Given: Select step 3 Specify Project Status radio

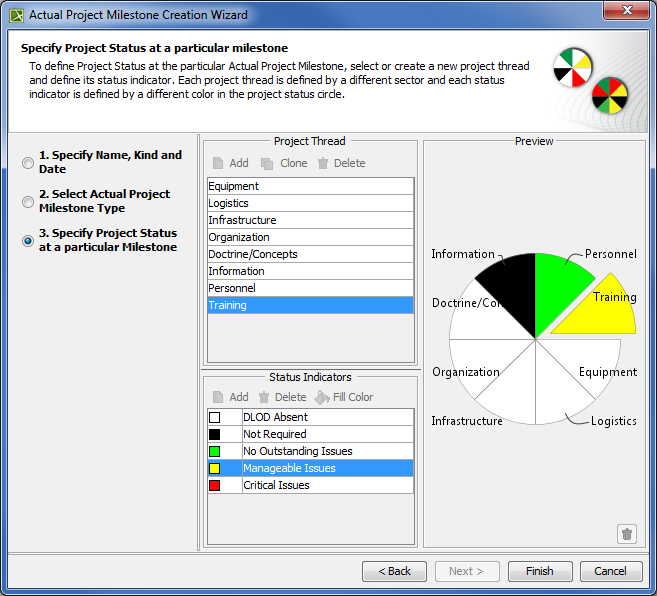Looking at the screenshot, I should point(28,241).
